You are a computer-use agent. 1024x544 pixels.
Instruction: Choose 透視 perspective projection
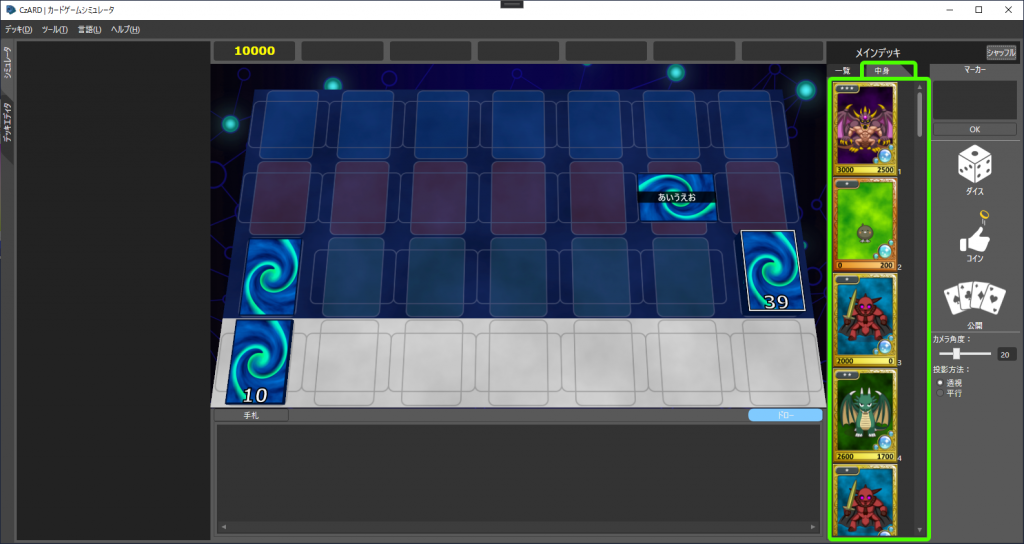(x=940, y=383)
